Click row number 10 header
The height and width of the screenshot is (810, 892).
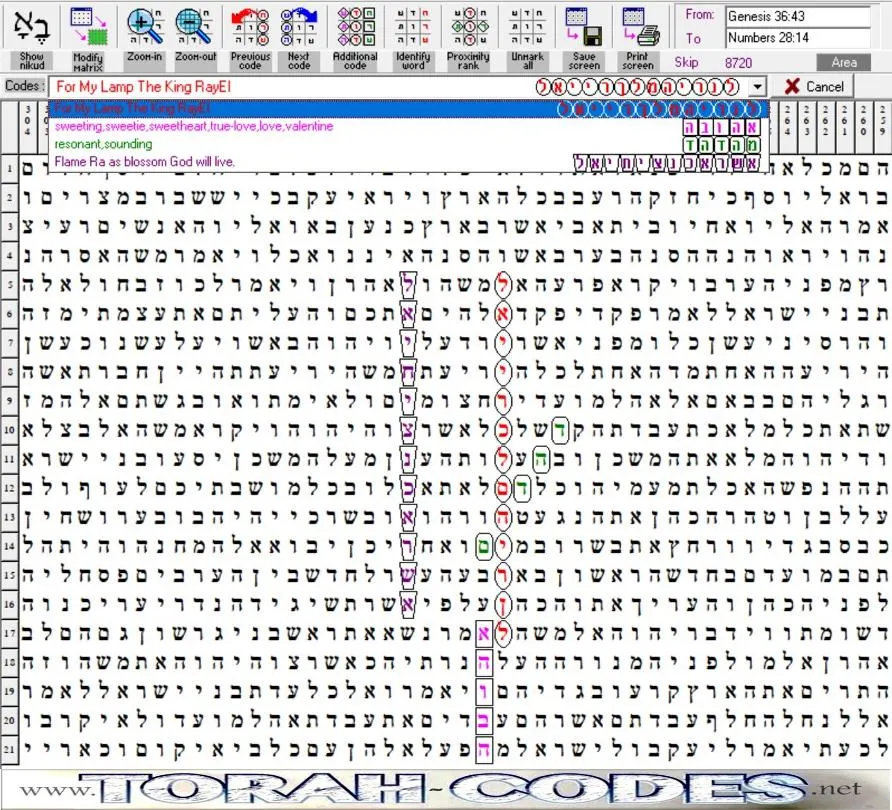[x=9, y=429]
